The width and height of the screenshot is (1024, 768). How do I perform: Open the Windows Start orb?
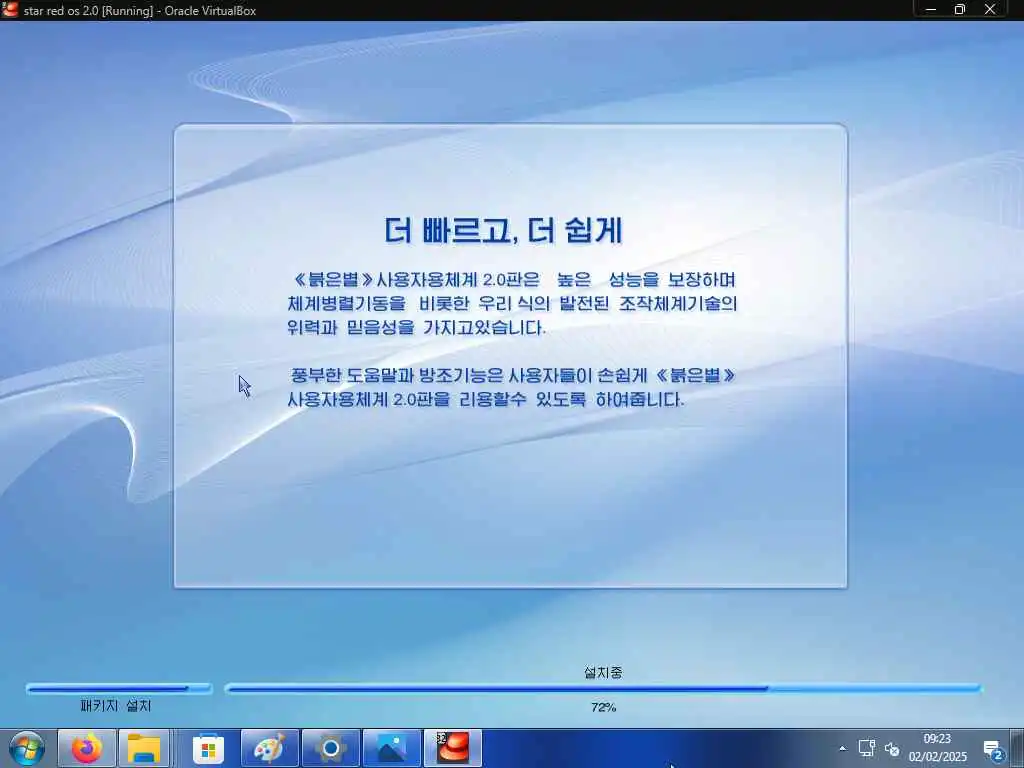[26, 748]
